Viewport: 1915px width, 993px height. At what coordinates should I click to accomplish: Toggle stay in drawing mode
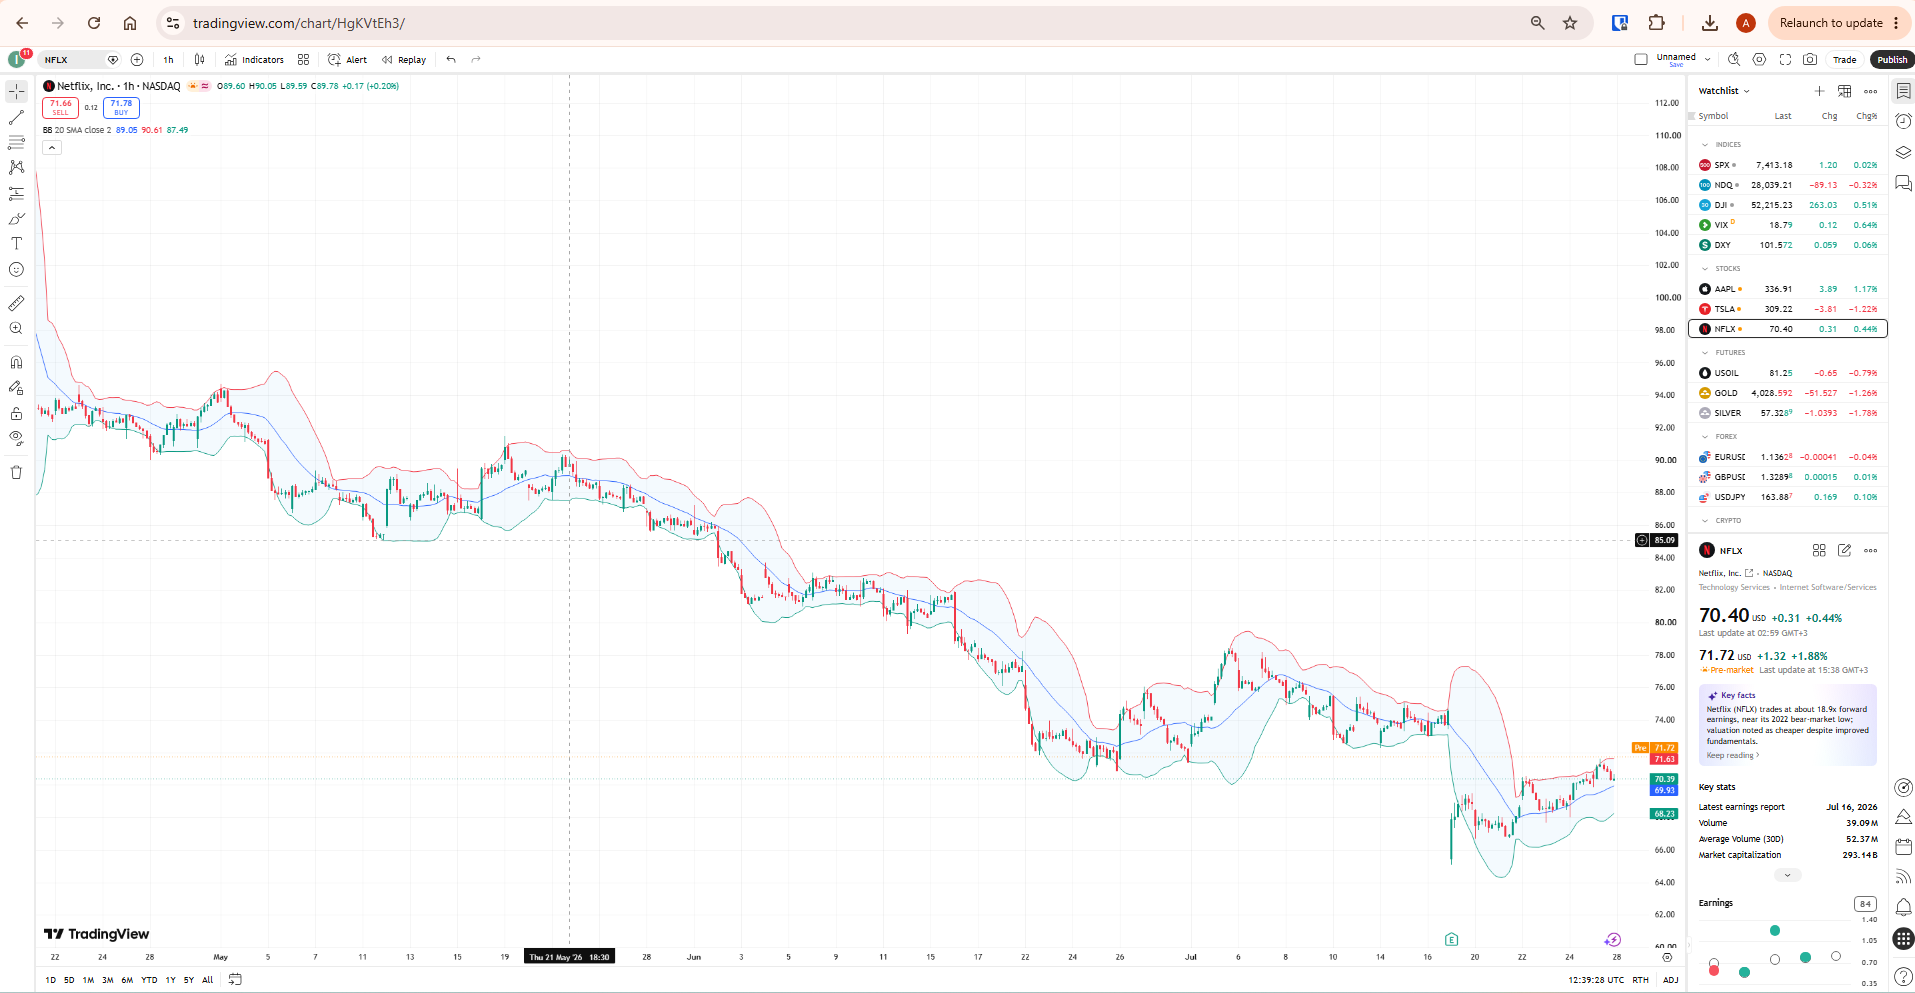[x=16, y=387]
